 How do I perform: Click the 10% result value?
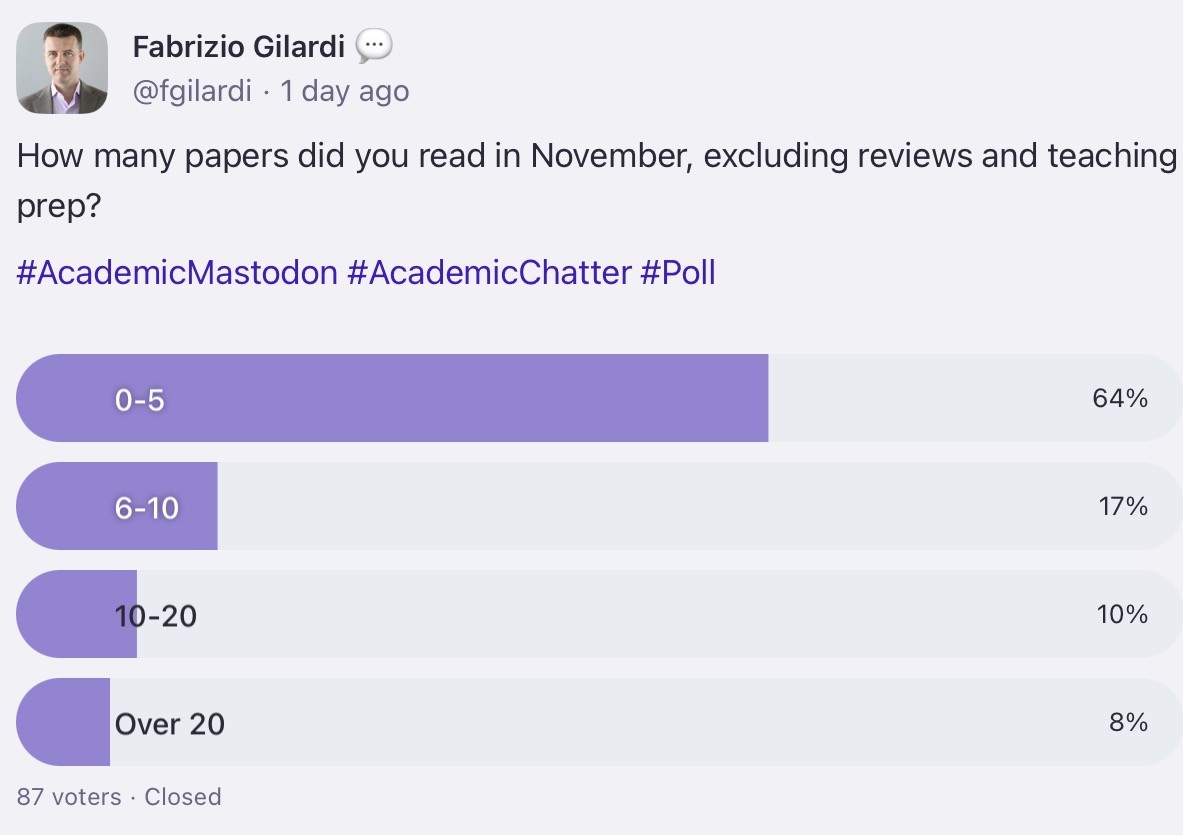pyautogui.click(x=1122, y=614)
